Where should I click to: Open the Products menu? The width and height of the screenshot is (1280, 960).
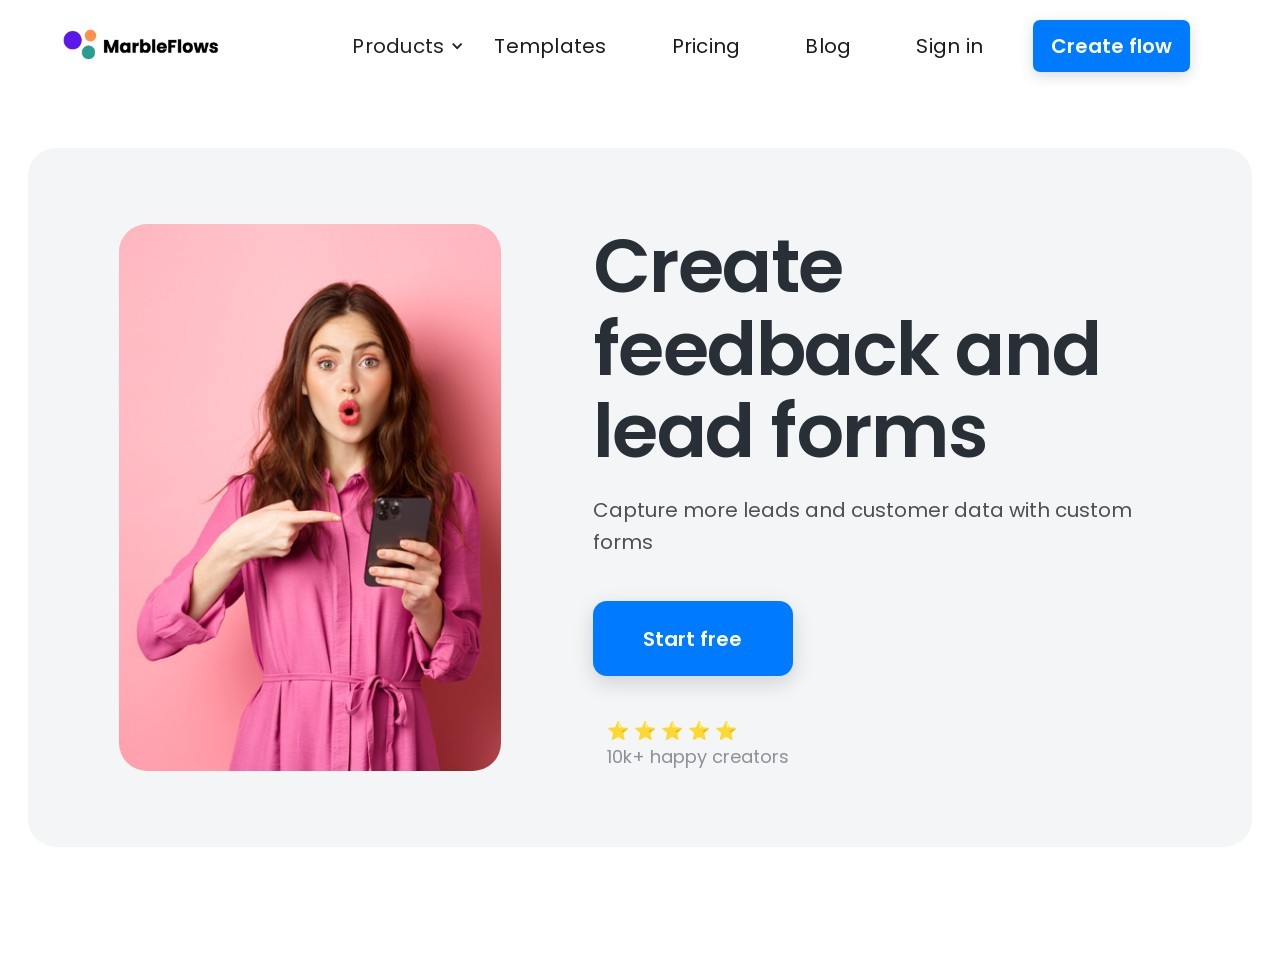pyautogui.click(x=398, y=46)
